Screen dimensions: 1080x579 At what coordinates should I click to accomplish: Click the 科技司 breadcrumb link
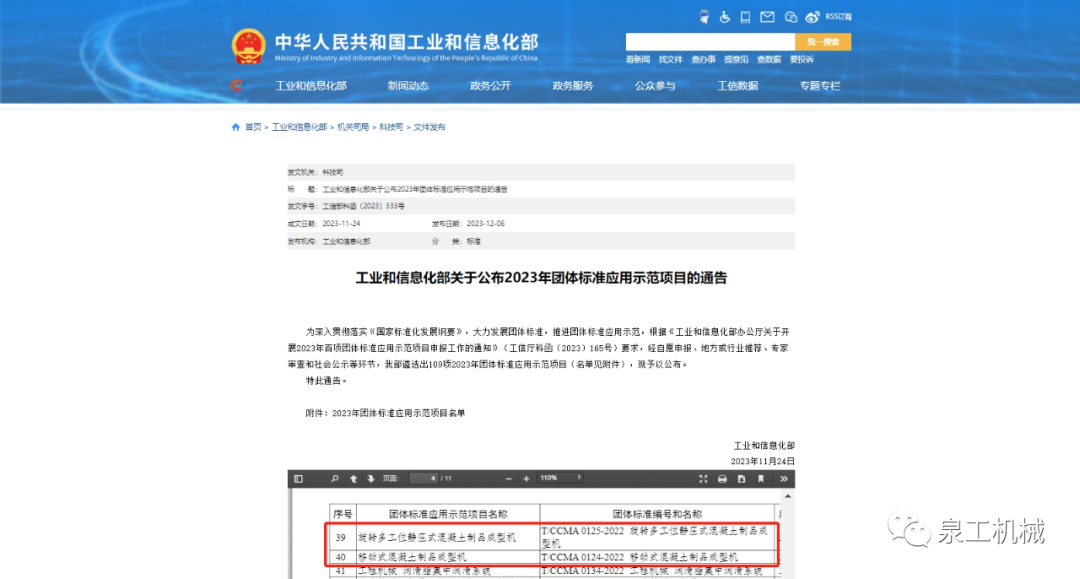392,127
